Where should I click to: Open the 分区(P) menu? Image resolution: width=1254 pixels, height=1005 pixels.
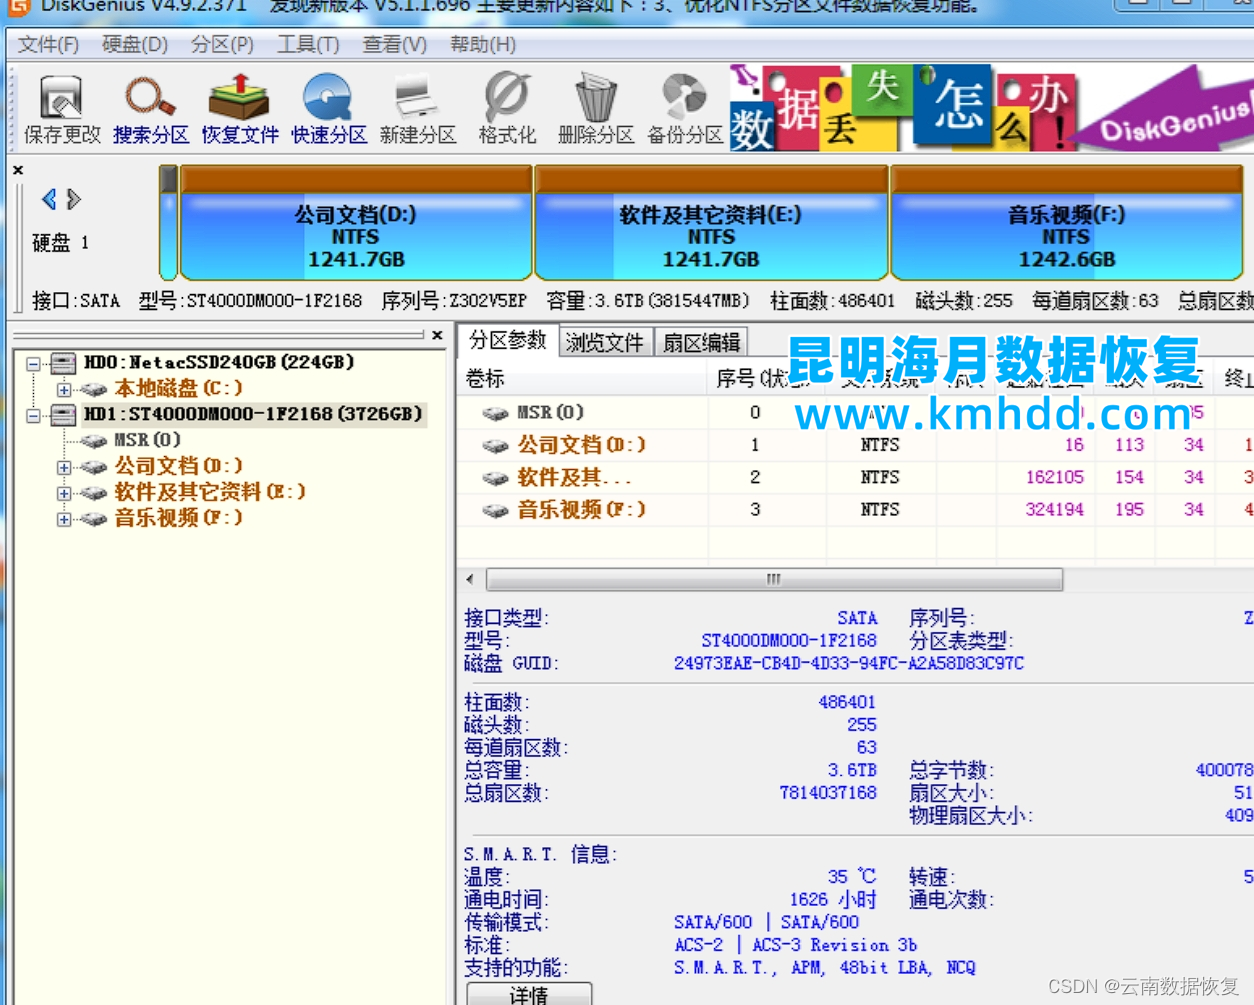coord(222,45)
